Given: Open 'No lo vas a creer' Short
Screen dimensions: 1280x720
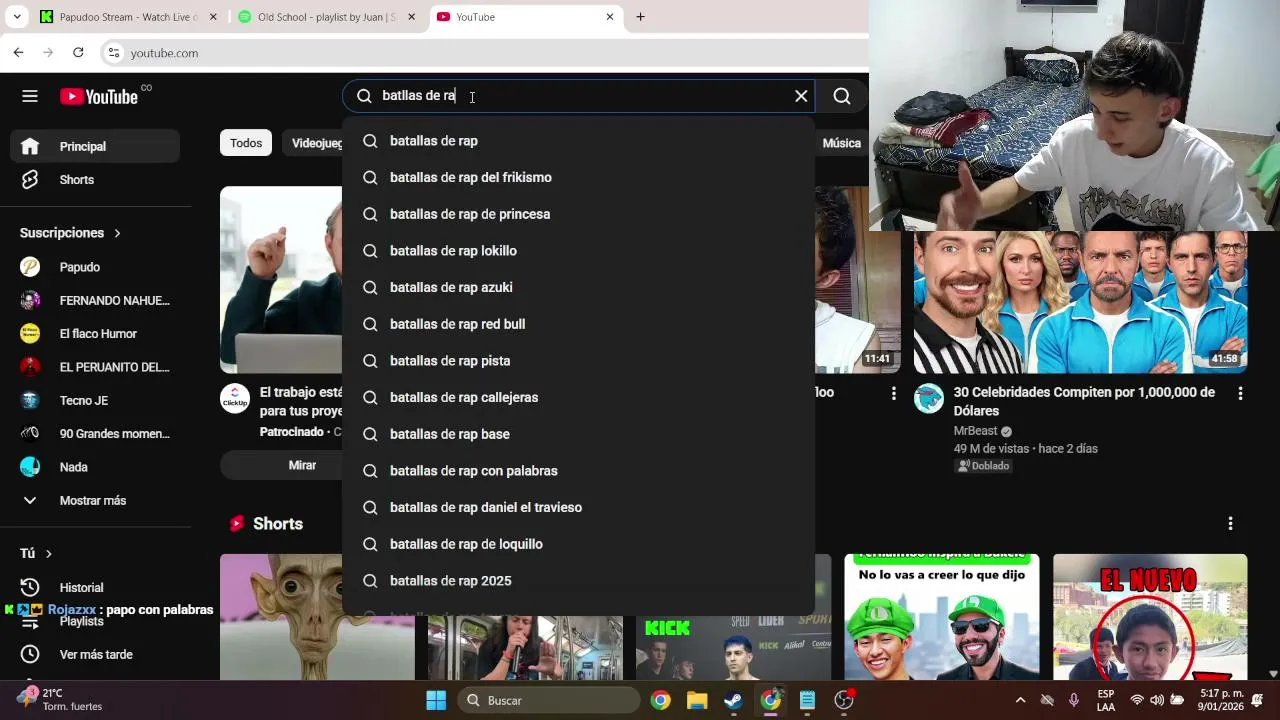Looking at the screenshot, I should point(941,617).
